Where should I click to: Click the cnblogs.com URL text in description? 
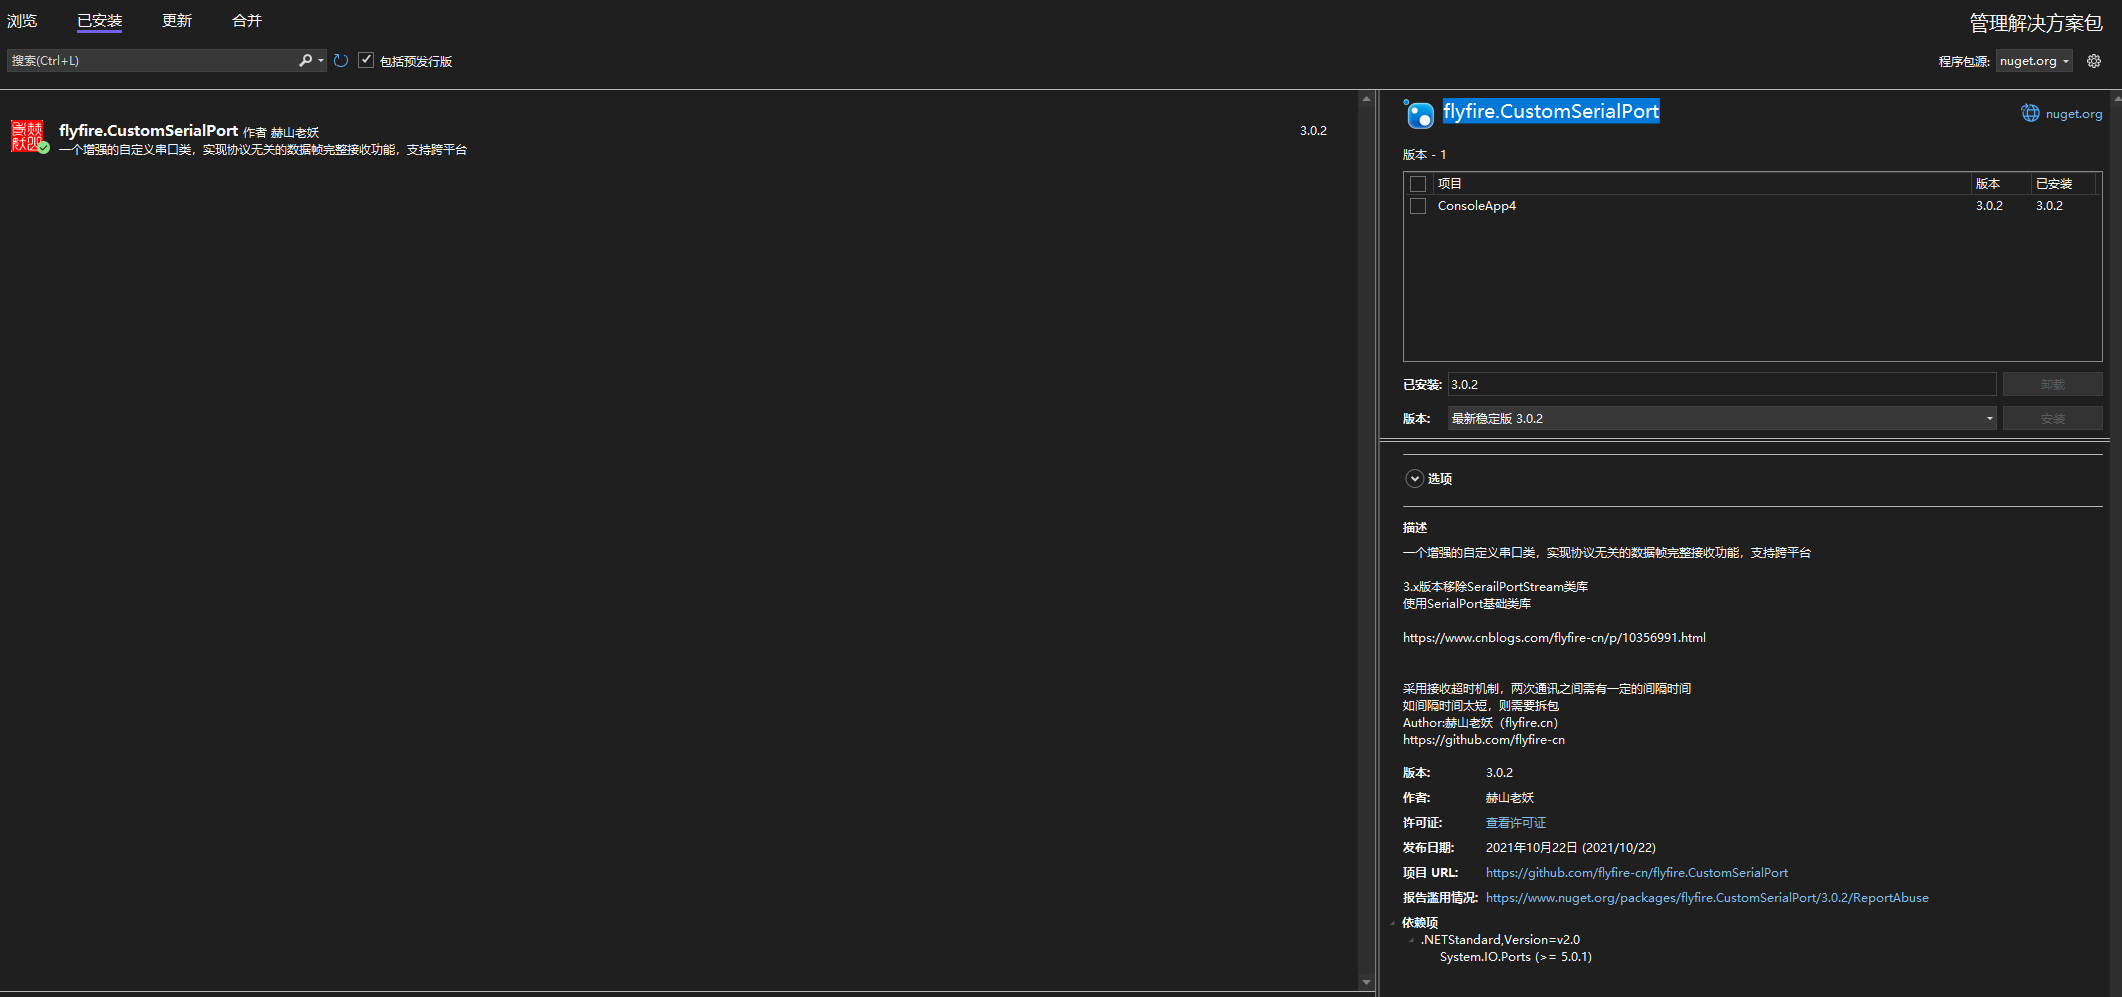(1554, 638)
